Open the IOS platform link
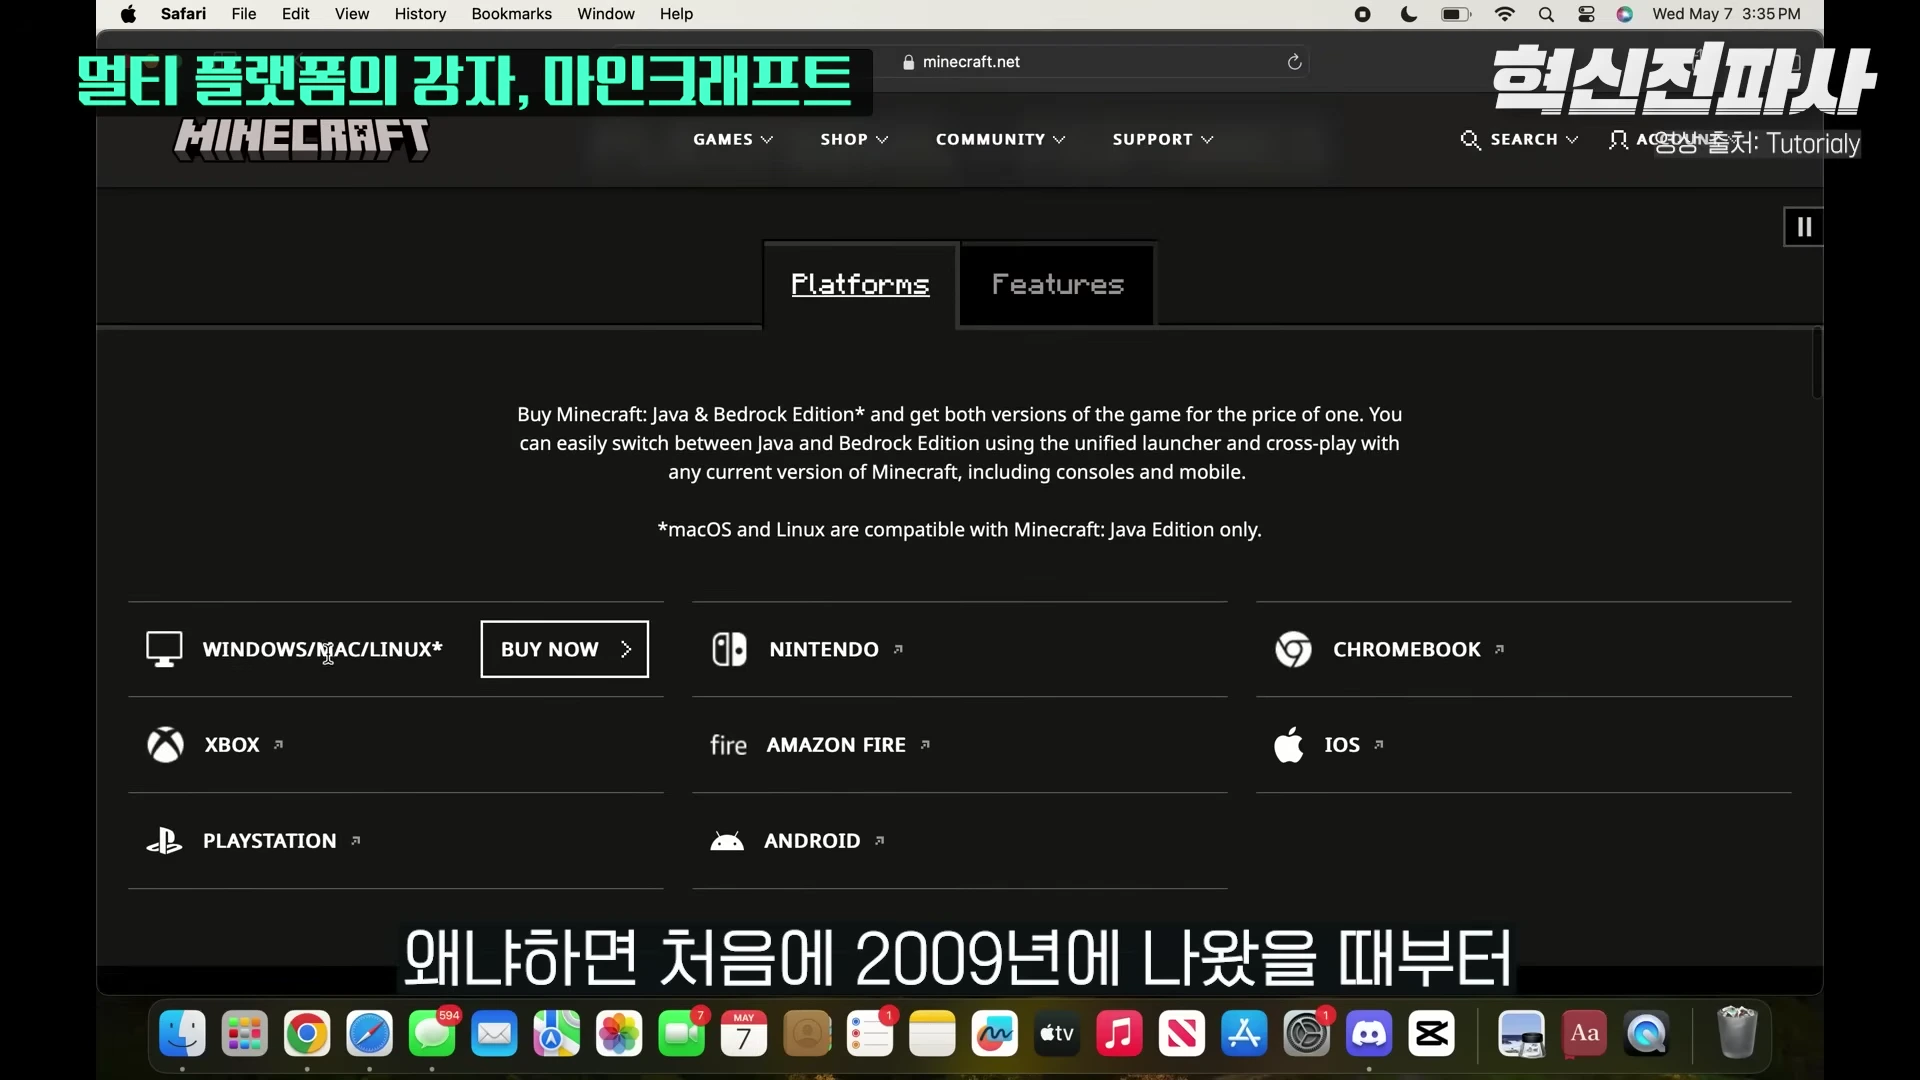The width and height of the screenshot is (1920, 1080). (x=1354, y=745)
